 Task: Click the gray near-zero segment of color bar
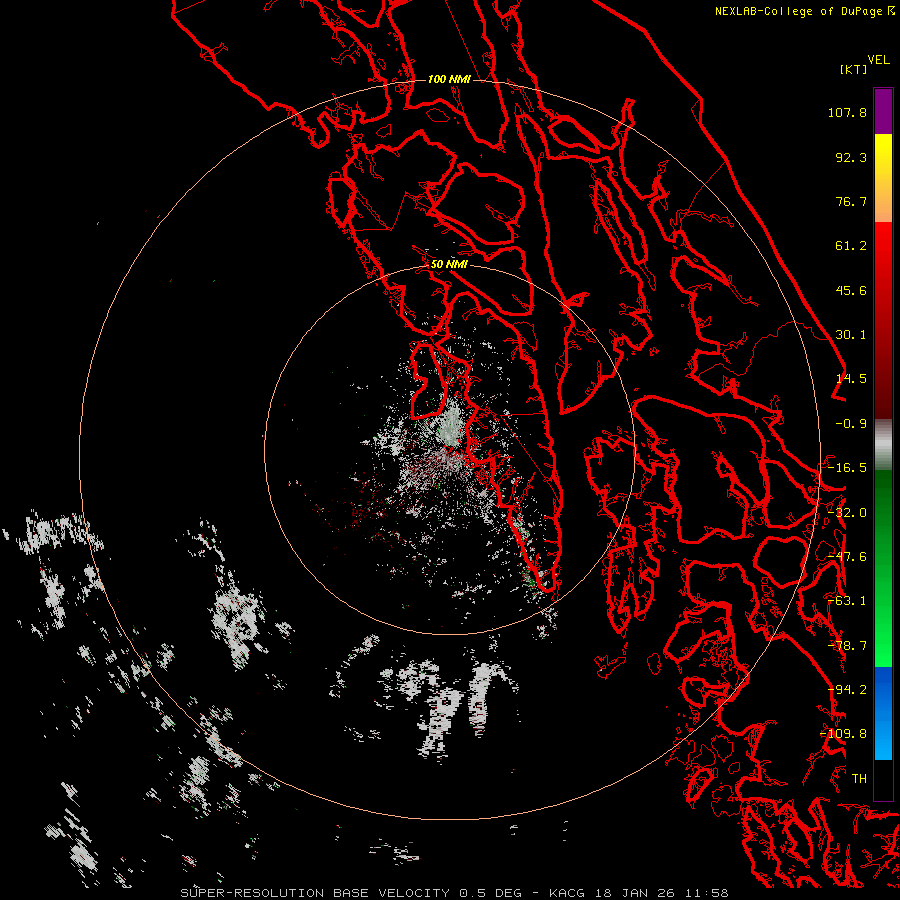pos(883,445)
